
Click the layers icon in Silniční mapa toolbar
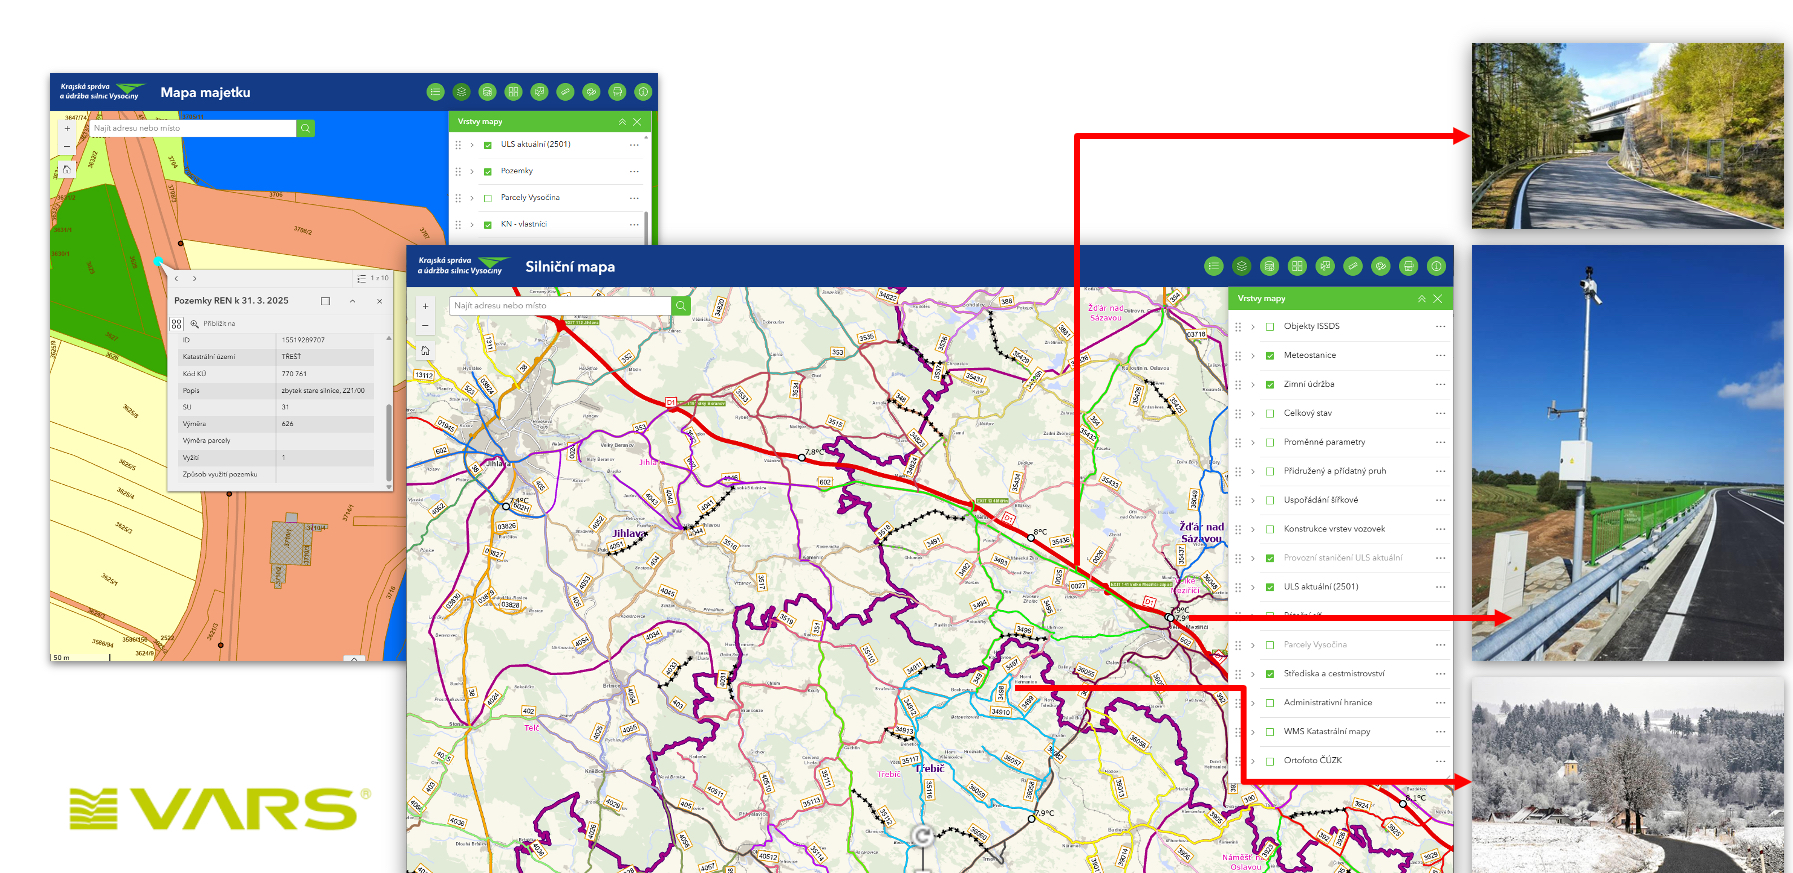pos(1241,266)
